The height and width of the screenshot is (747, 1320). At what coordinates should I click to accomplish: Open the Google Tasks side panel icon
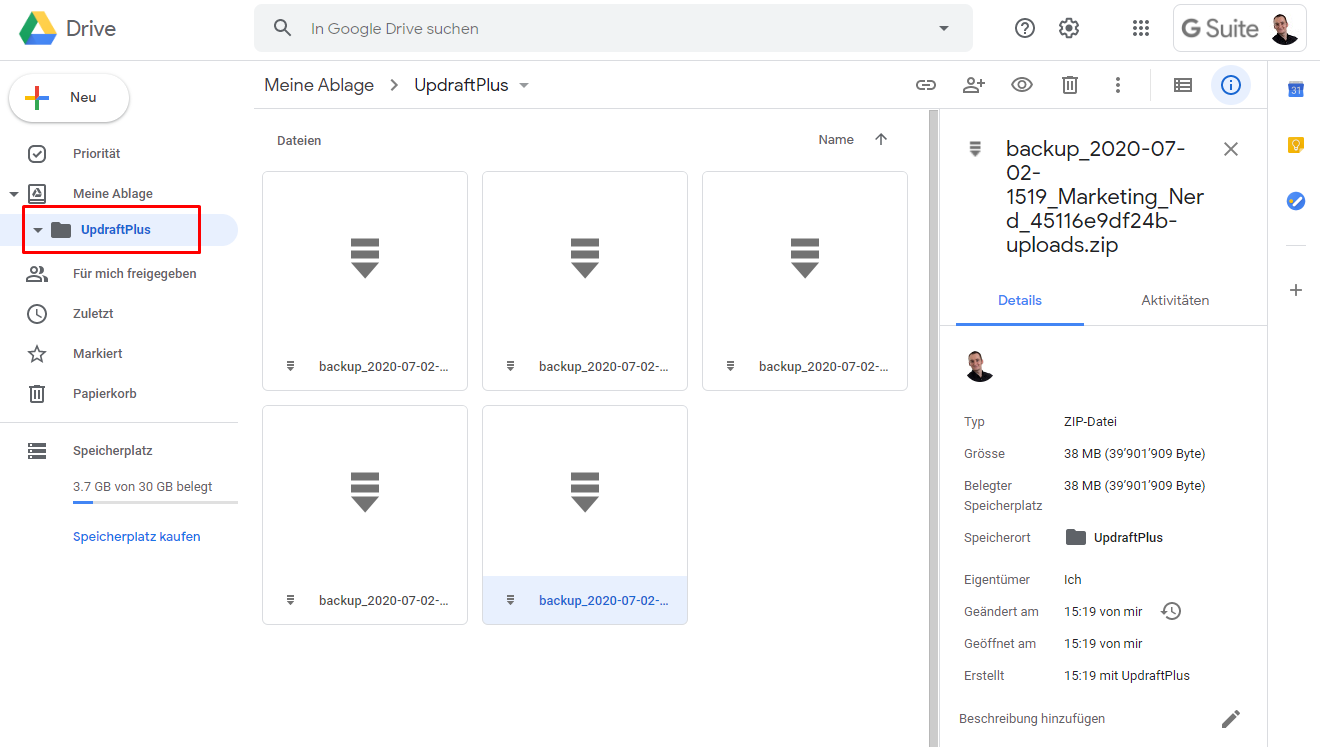[1296, 201]
